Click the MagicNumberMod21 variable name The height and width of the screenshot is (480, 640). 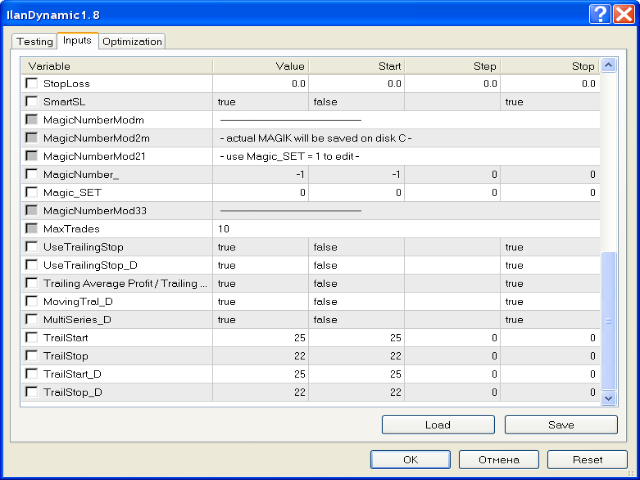[94, 156]
